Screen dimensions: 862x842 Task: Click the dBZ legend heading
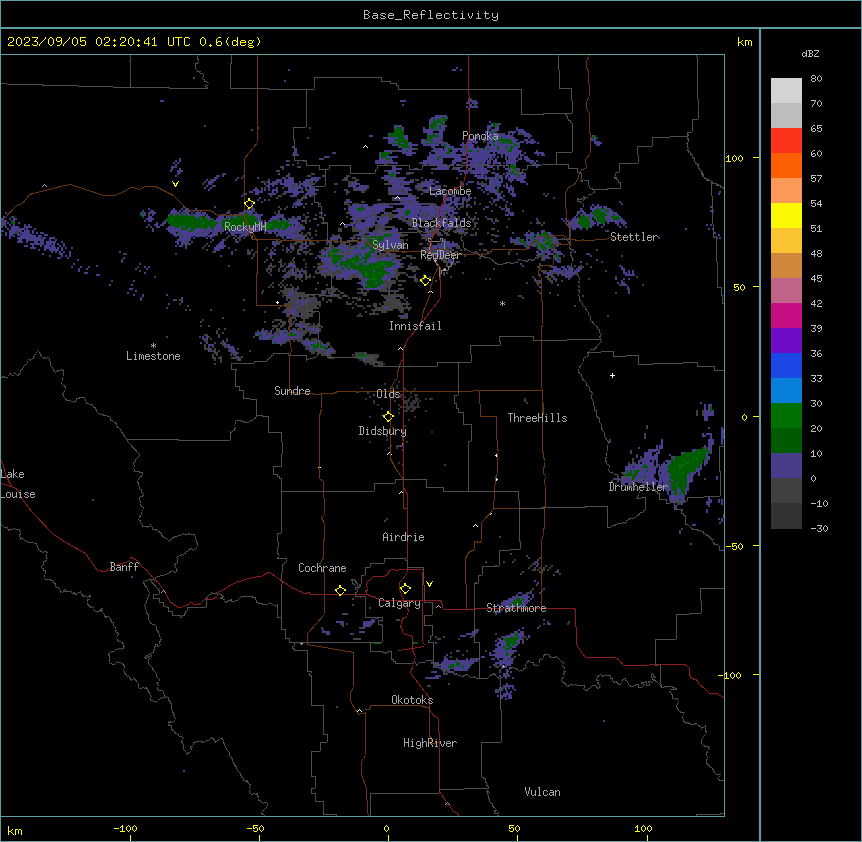(x=810, y=54)
